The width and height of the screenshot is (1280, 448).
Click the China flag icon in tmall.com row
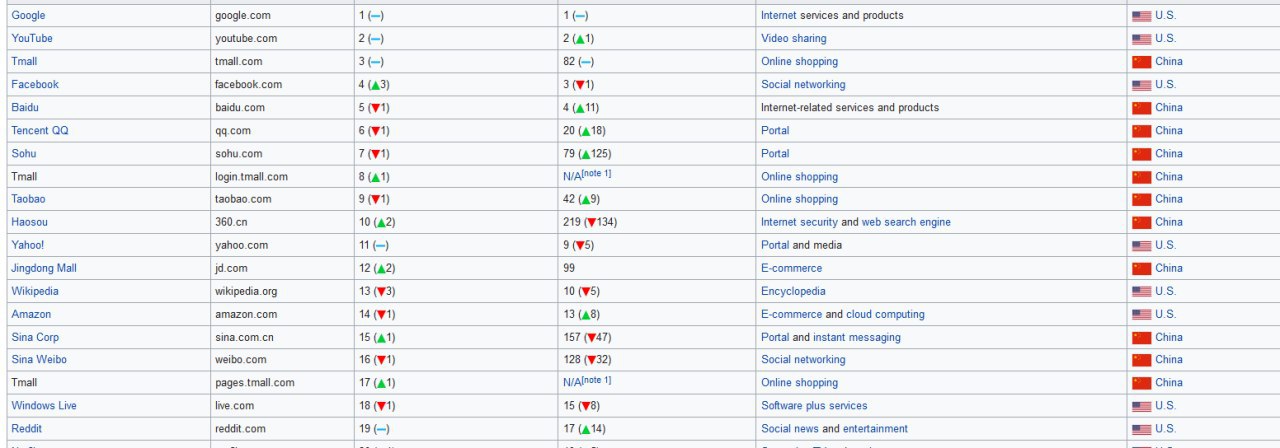click(1141, 62)
